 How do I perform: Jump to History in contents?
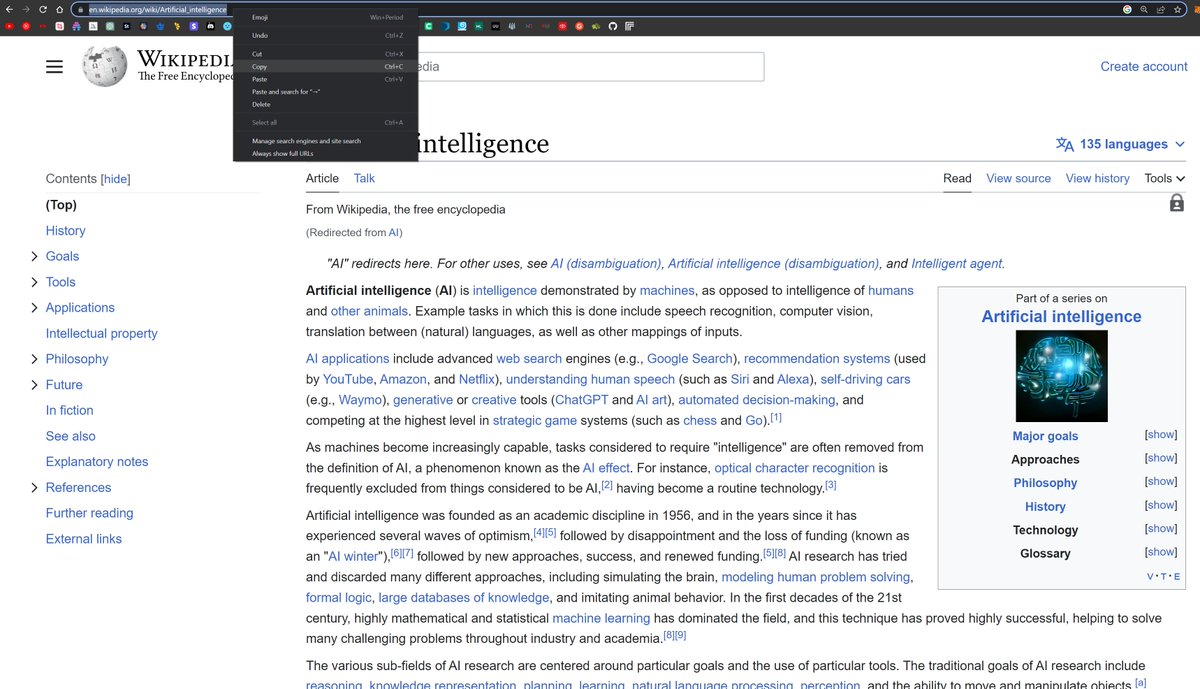66,231
